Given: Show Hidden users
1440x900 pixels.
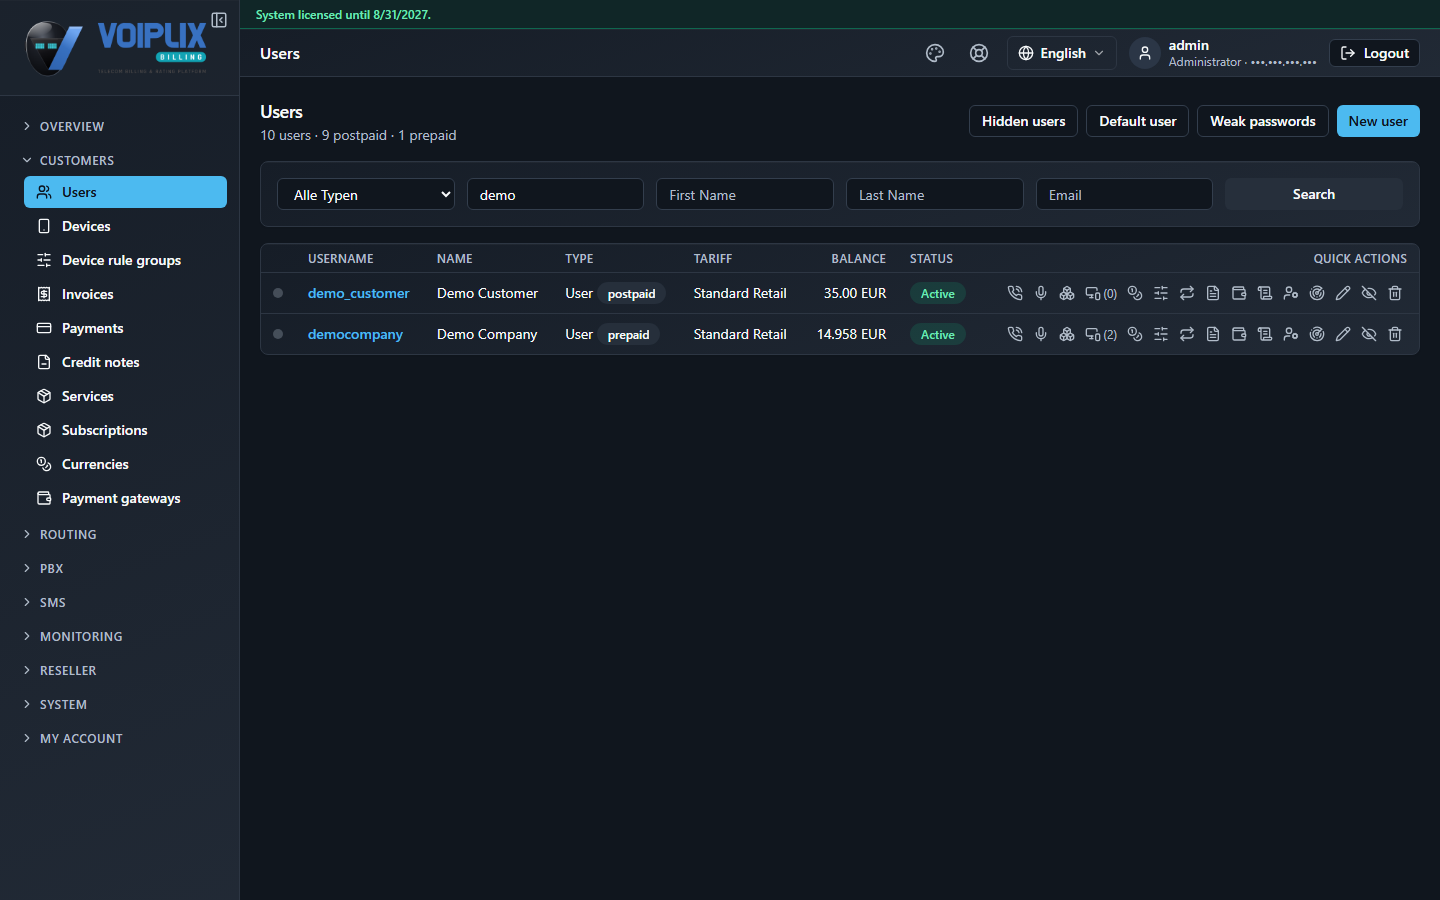Looking at the screenshot, I should [x=1023, y=121].
